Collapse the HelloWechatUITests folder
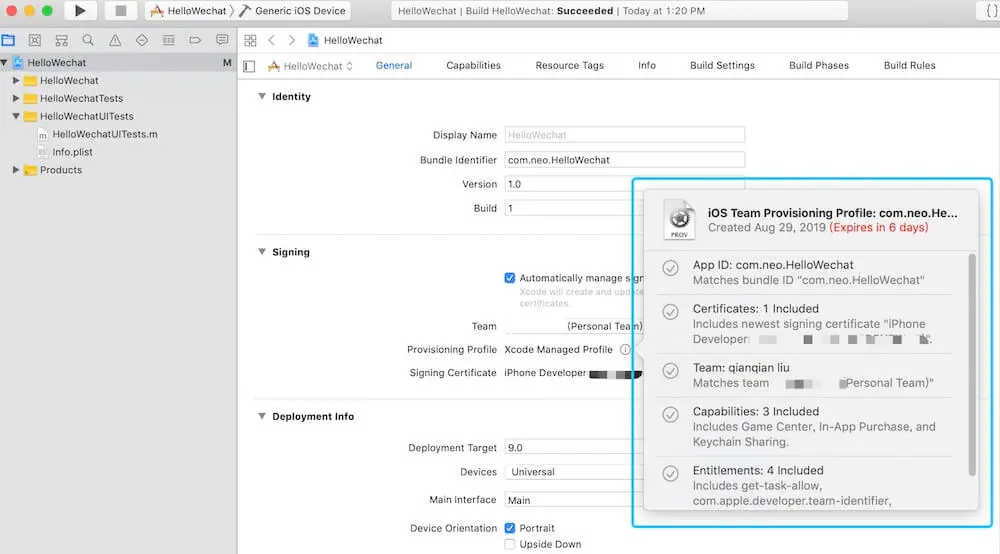Image resolution: width=1000 pixels, height=554 pixels. [16, 116]
